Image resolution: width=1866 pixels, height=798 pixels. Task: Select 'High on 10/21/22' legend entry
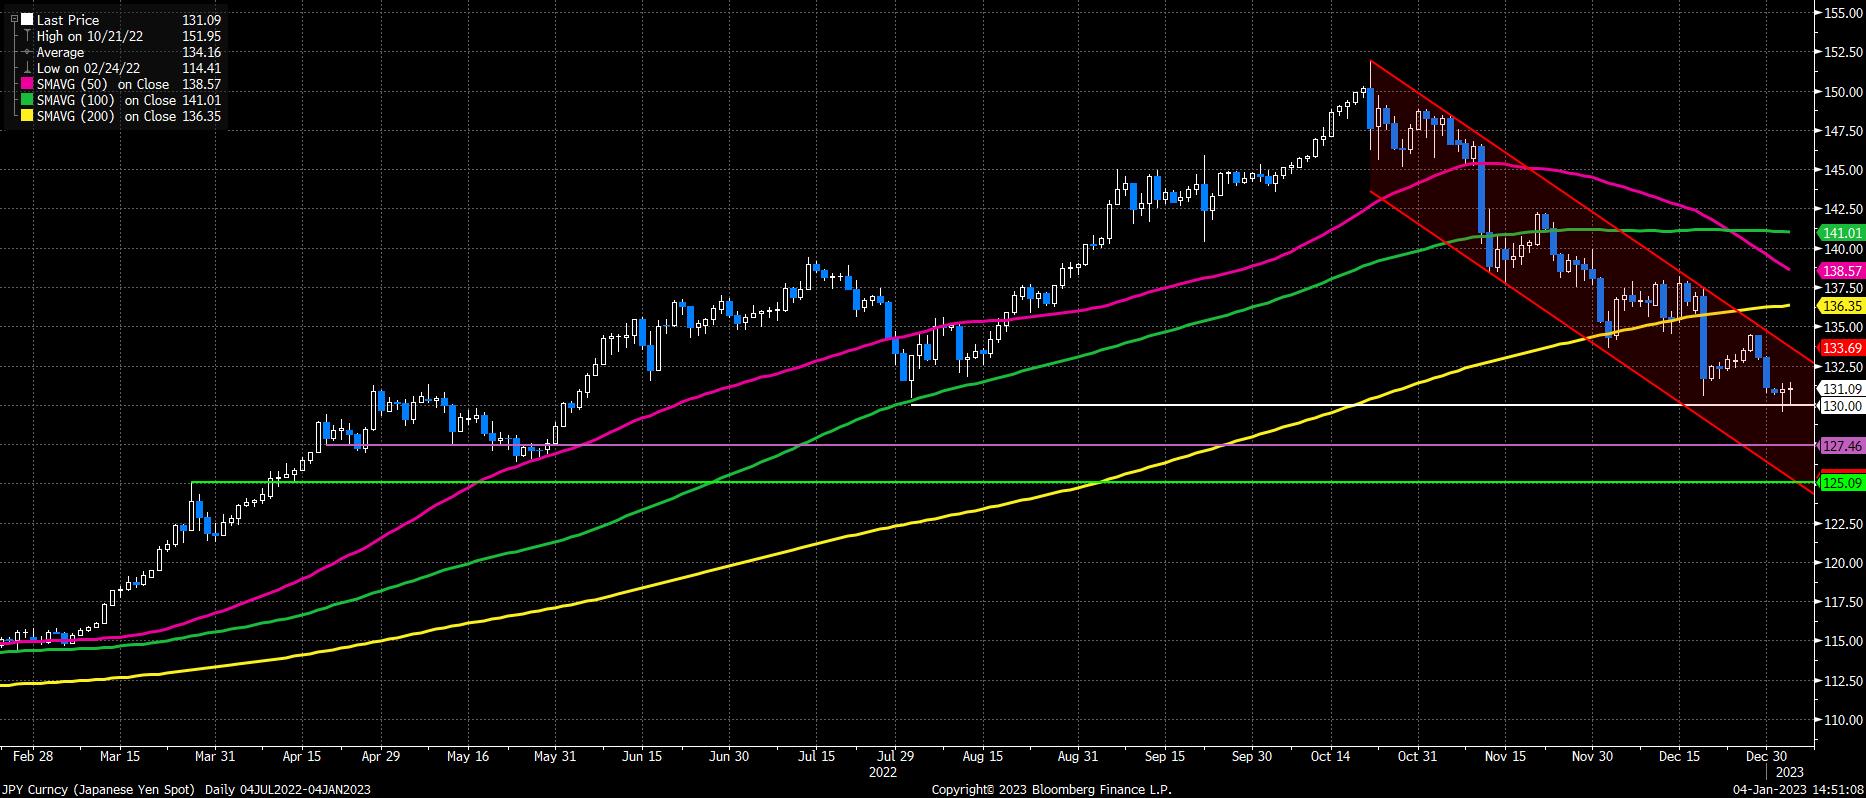[88, 36]
